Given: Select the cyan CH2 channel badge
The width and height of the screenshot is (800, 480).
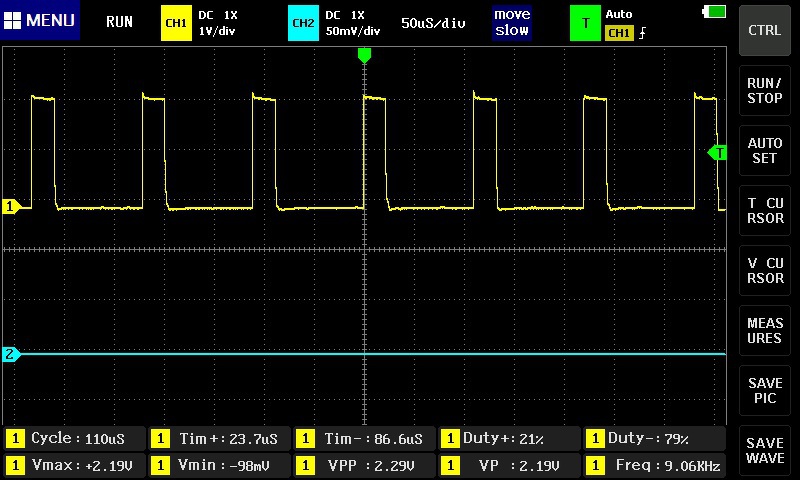Looking at the screenshot, I should (303, 22).
